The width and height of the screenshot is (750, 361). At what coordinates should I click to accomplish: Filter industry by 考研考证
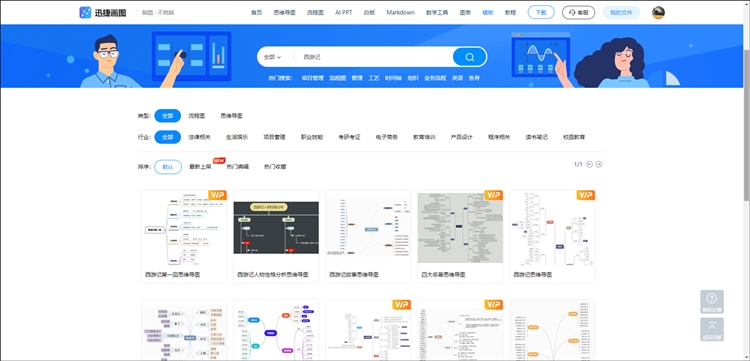coord(349,137)
